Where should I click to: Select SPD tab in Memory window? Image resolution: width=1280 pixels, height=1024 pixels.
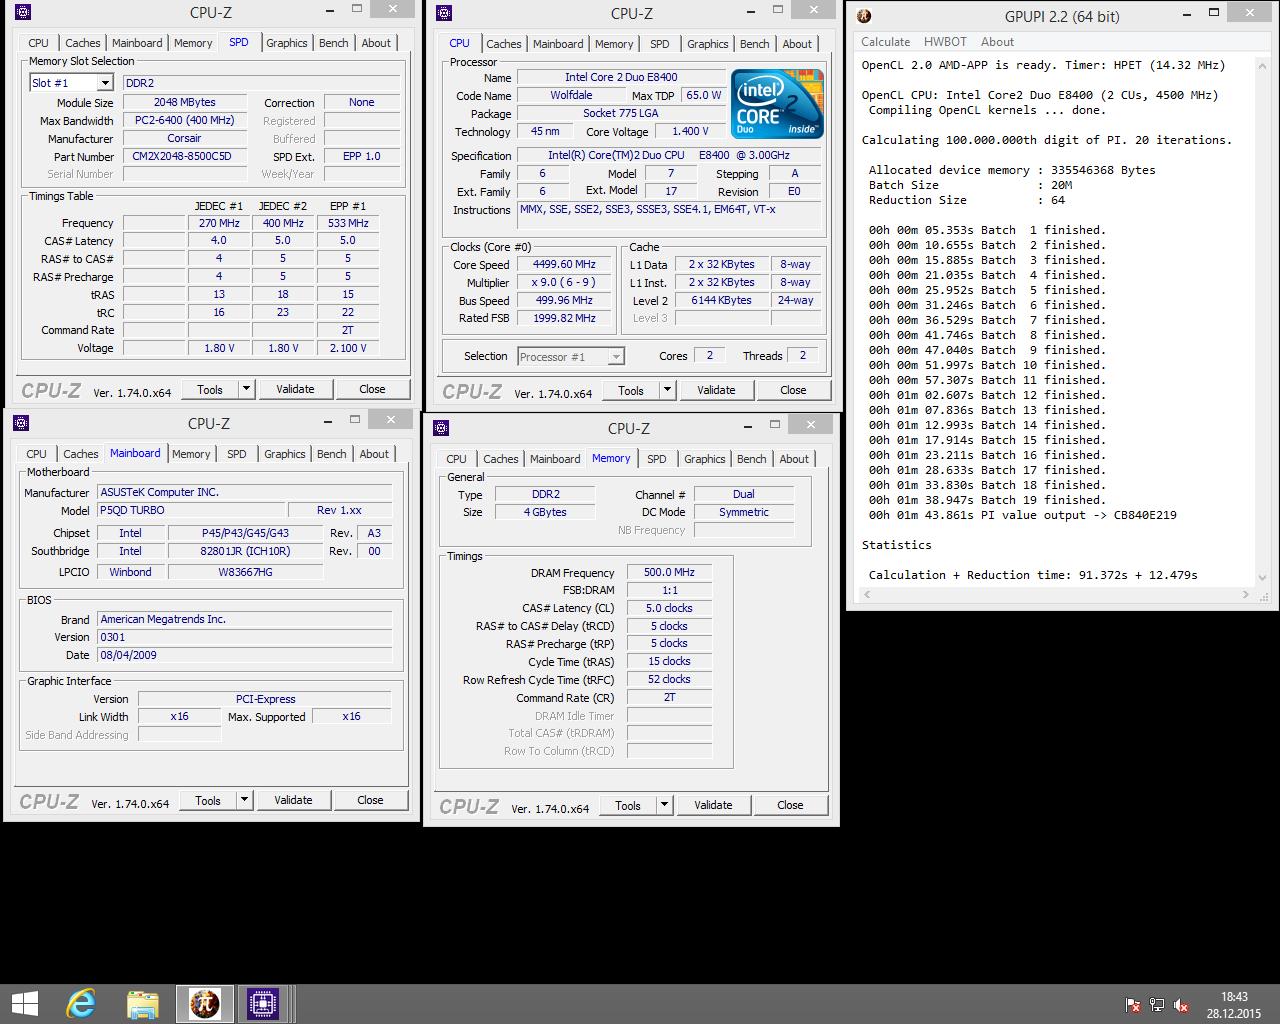(656, 459)
